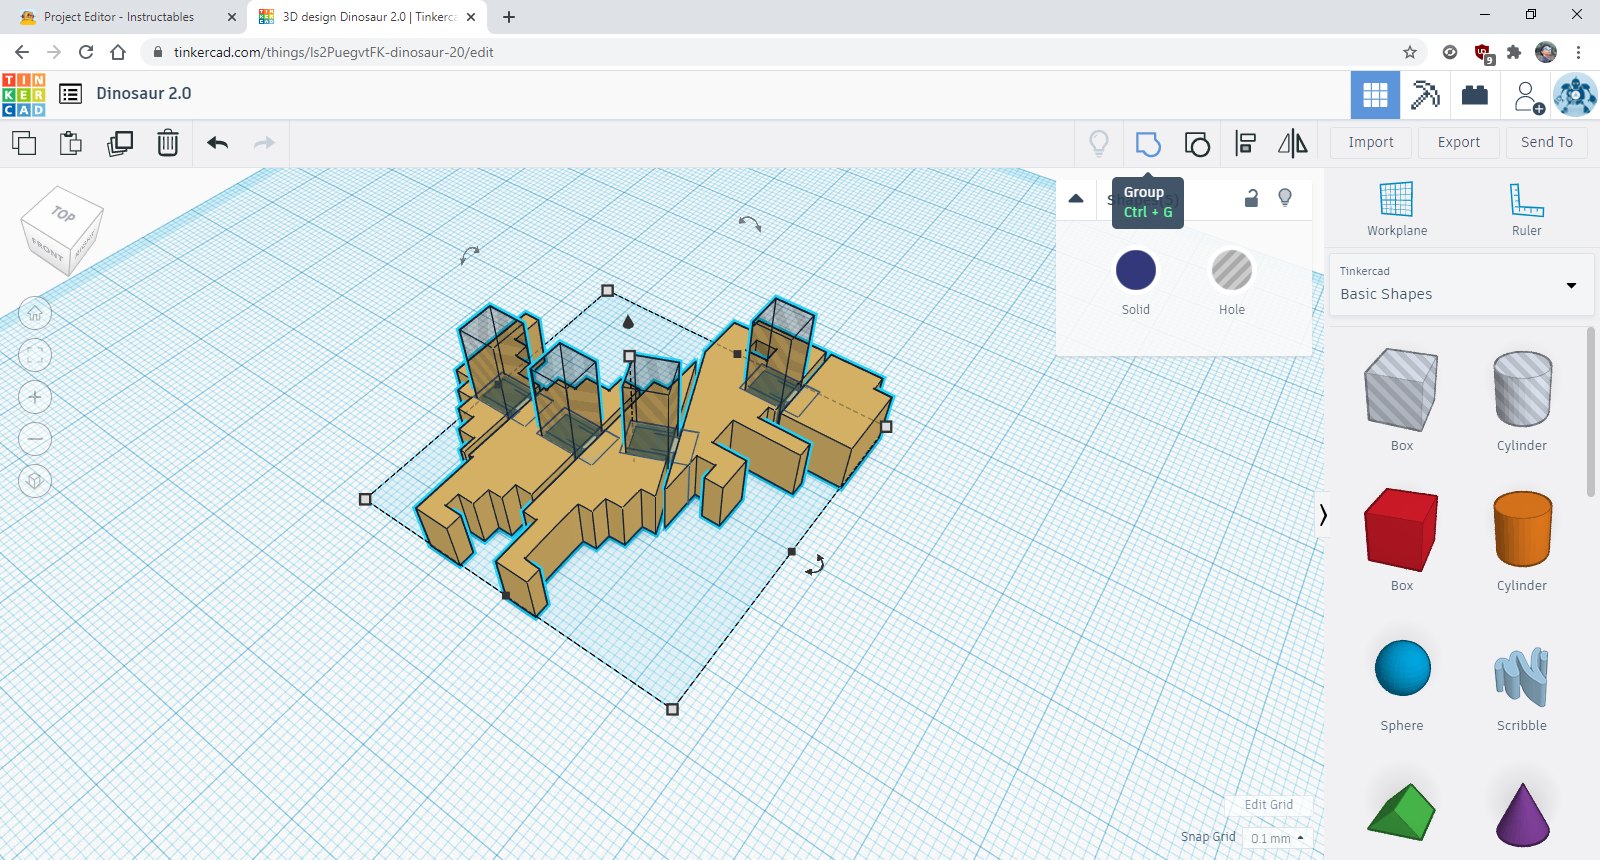The image size is (1600, 860).
Task: Click the Send To button
Action: coord(1546,143)
